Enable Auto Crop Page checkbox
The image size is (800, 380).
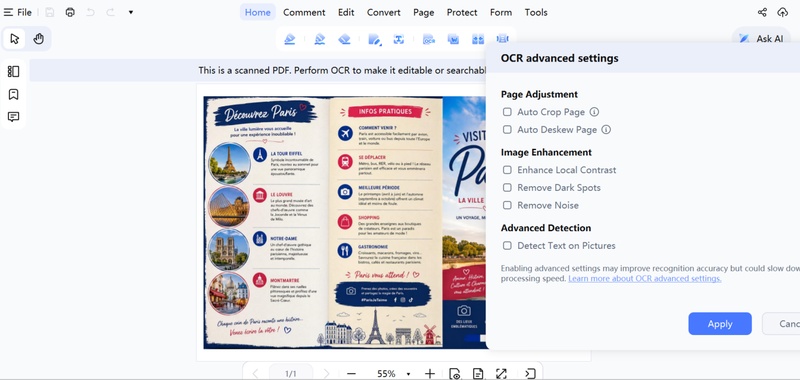pos(507,112)
